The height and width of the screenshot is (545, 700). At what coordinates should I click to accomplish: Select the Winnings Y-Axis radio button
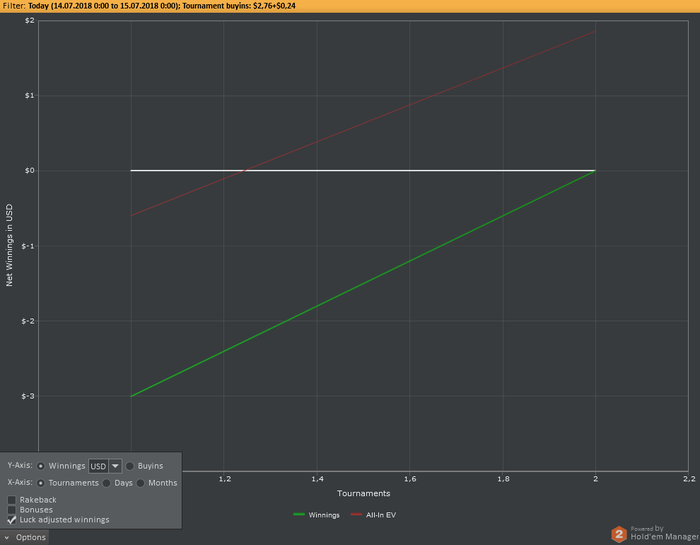click(41, 466)
